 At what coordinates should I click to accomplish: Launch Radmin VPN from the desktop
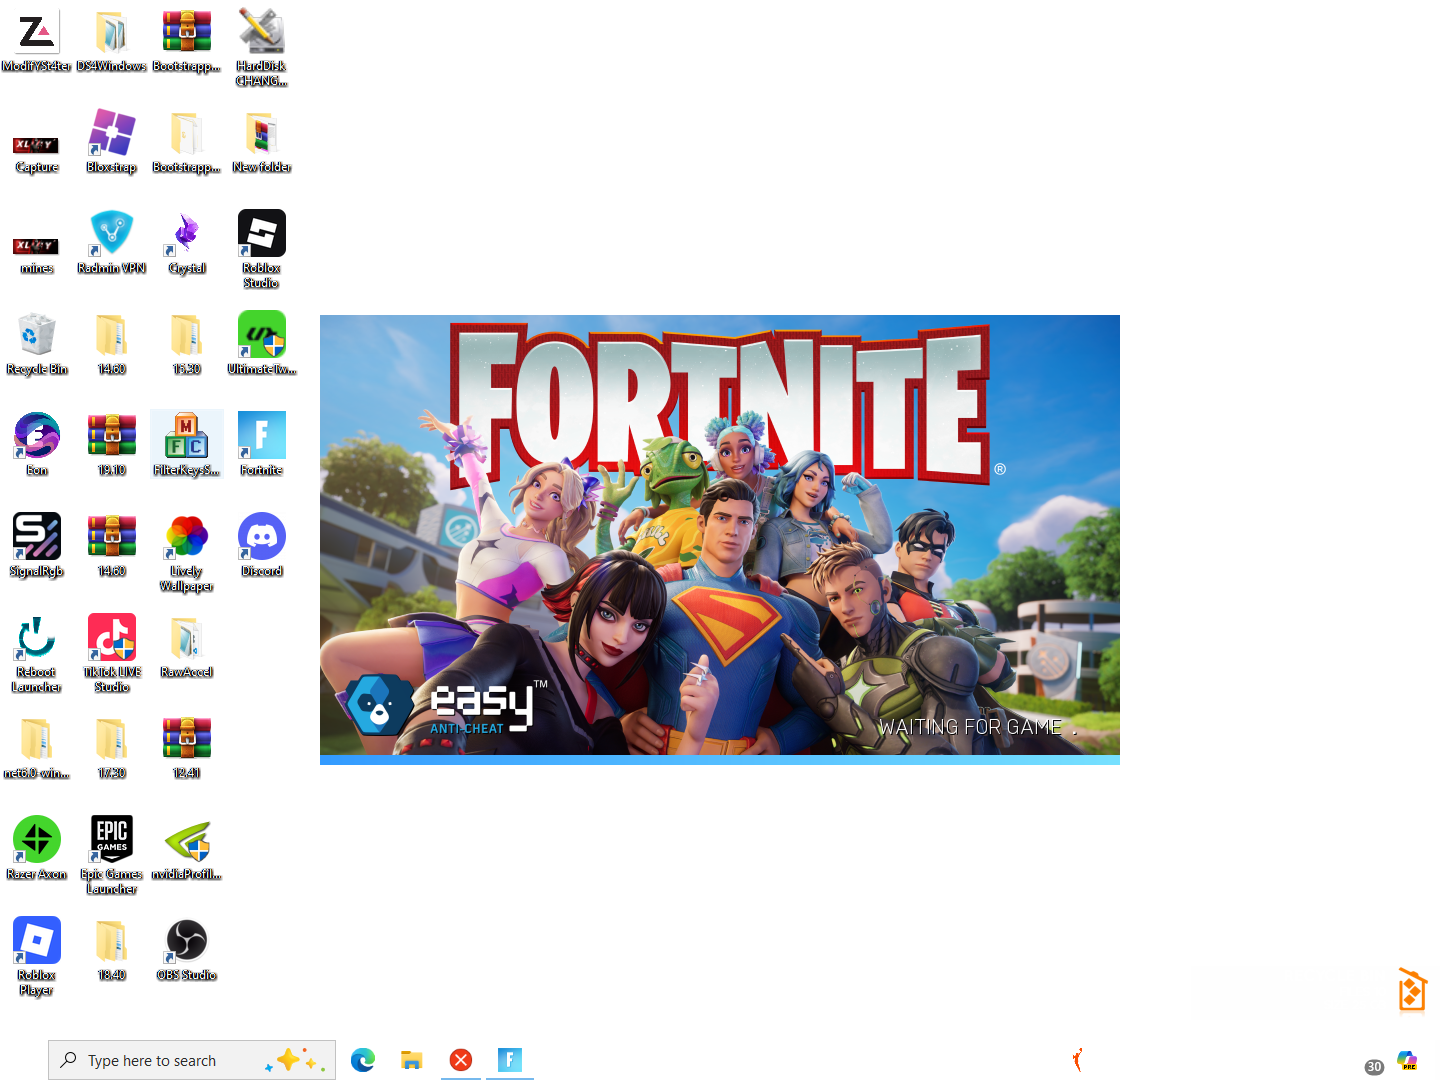[112, 242]
